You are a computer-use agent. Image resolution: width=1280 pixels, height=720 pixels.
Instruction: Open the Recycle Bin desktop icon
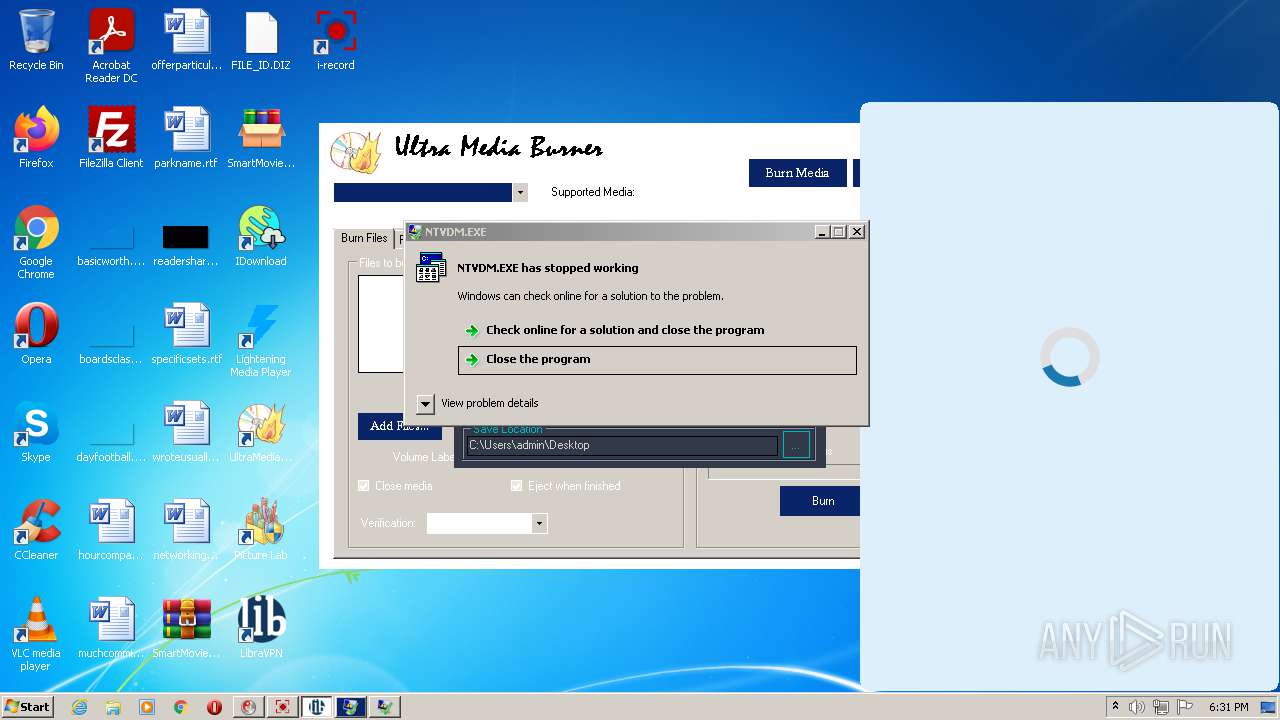click(36, 40)
